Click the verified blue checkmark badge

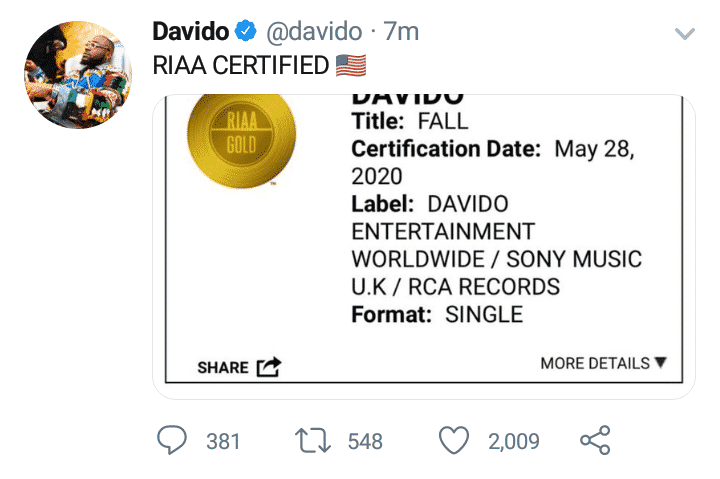247,32
